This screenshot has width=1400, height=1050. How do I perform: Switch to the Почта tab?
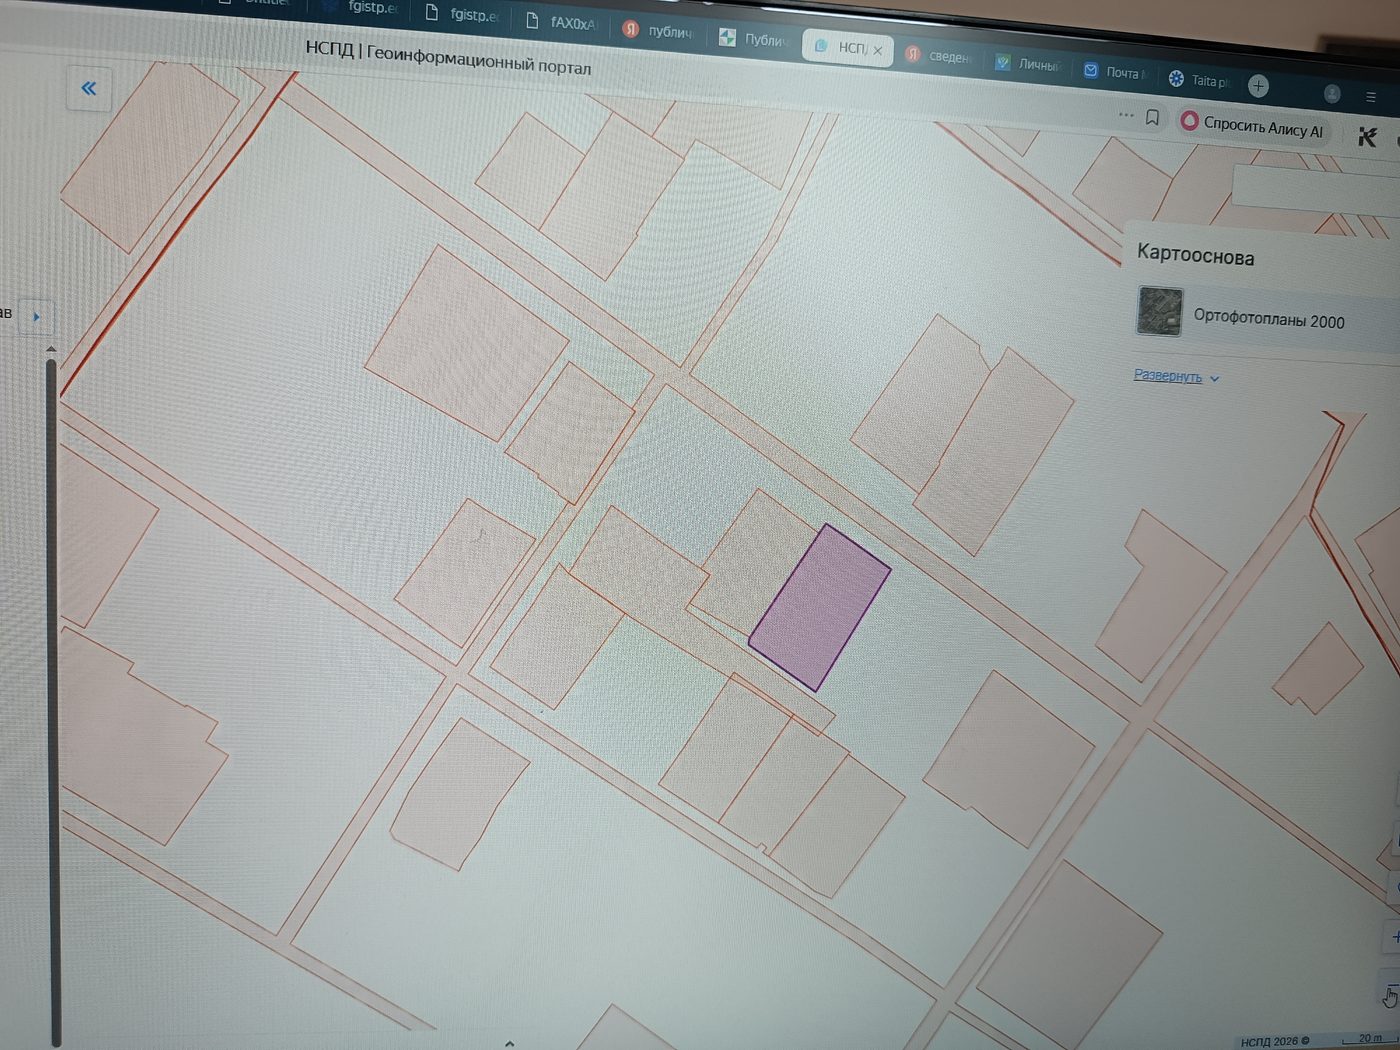pyautogui.click(x=1113, y=71)
